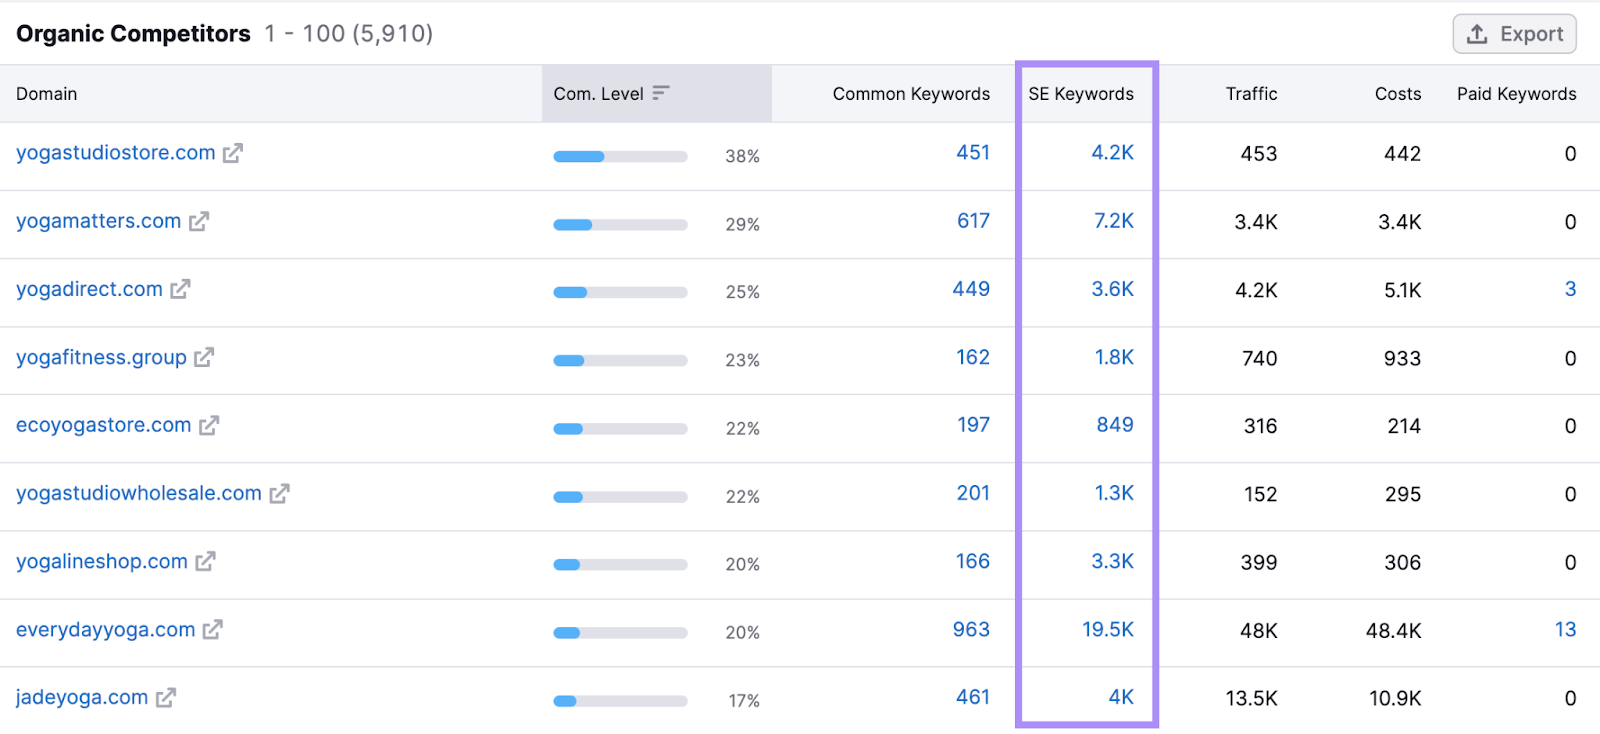Screen dimensions: 1600x734
Task: Open external link icon next to yogamatters.com
Action: [199, 221]
